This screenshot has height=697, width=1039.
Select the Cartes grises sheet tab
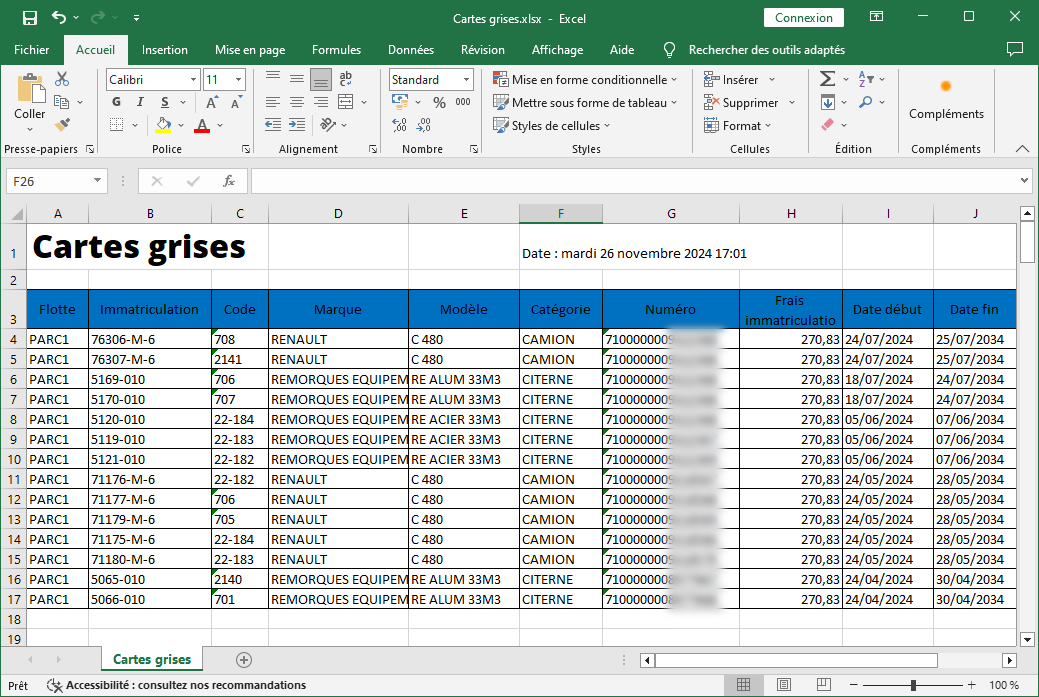pyautogui.click(x=152, y=659)
